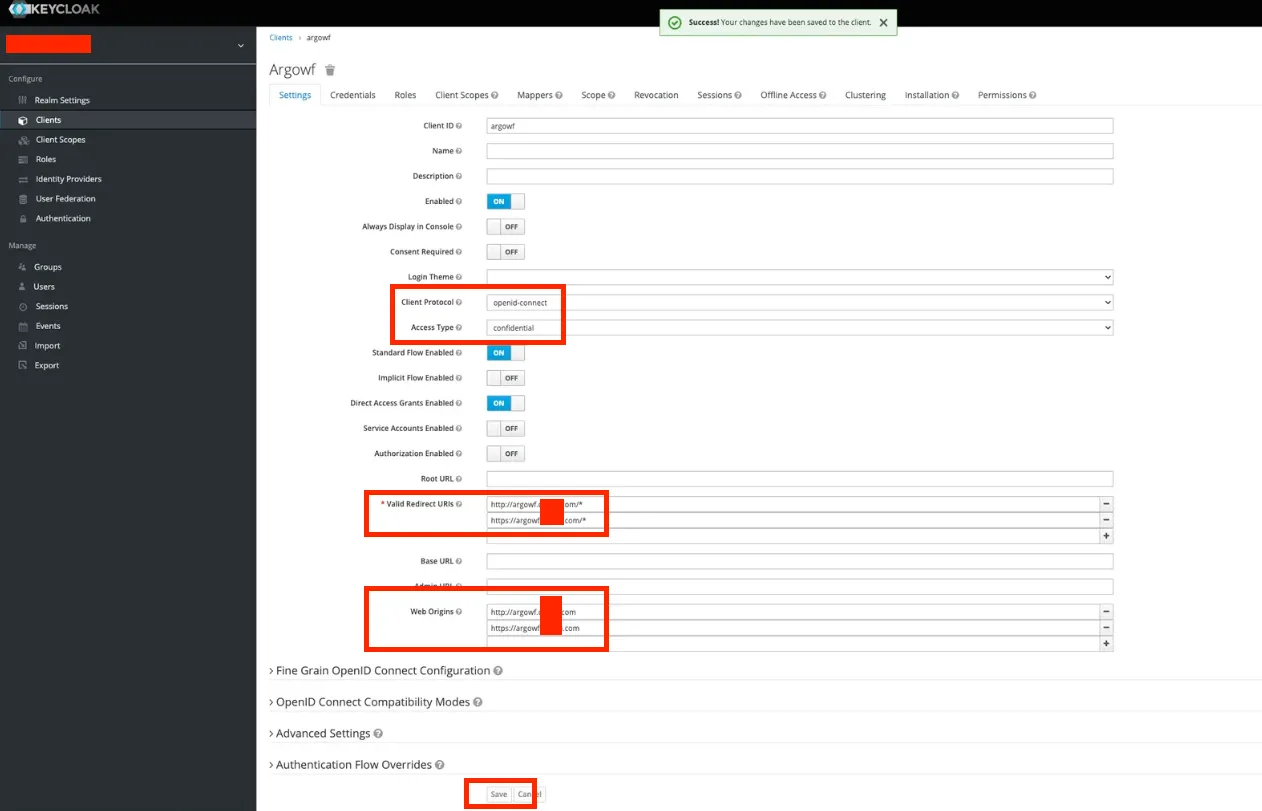
Task: Open the Mappers tab
Action: tap(540, 95)
